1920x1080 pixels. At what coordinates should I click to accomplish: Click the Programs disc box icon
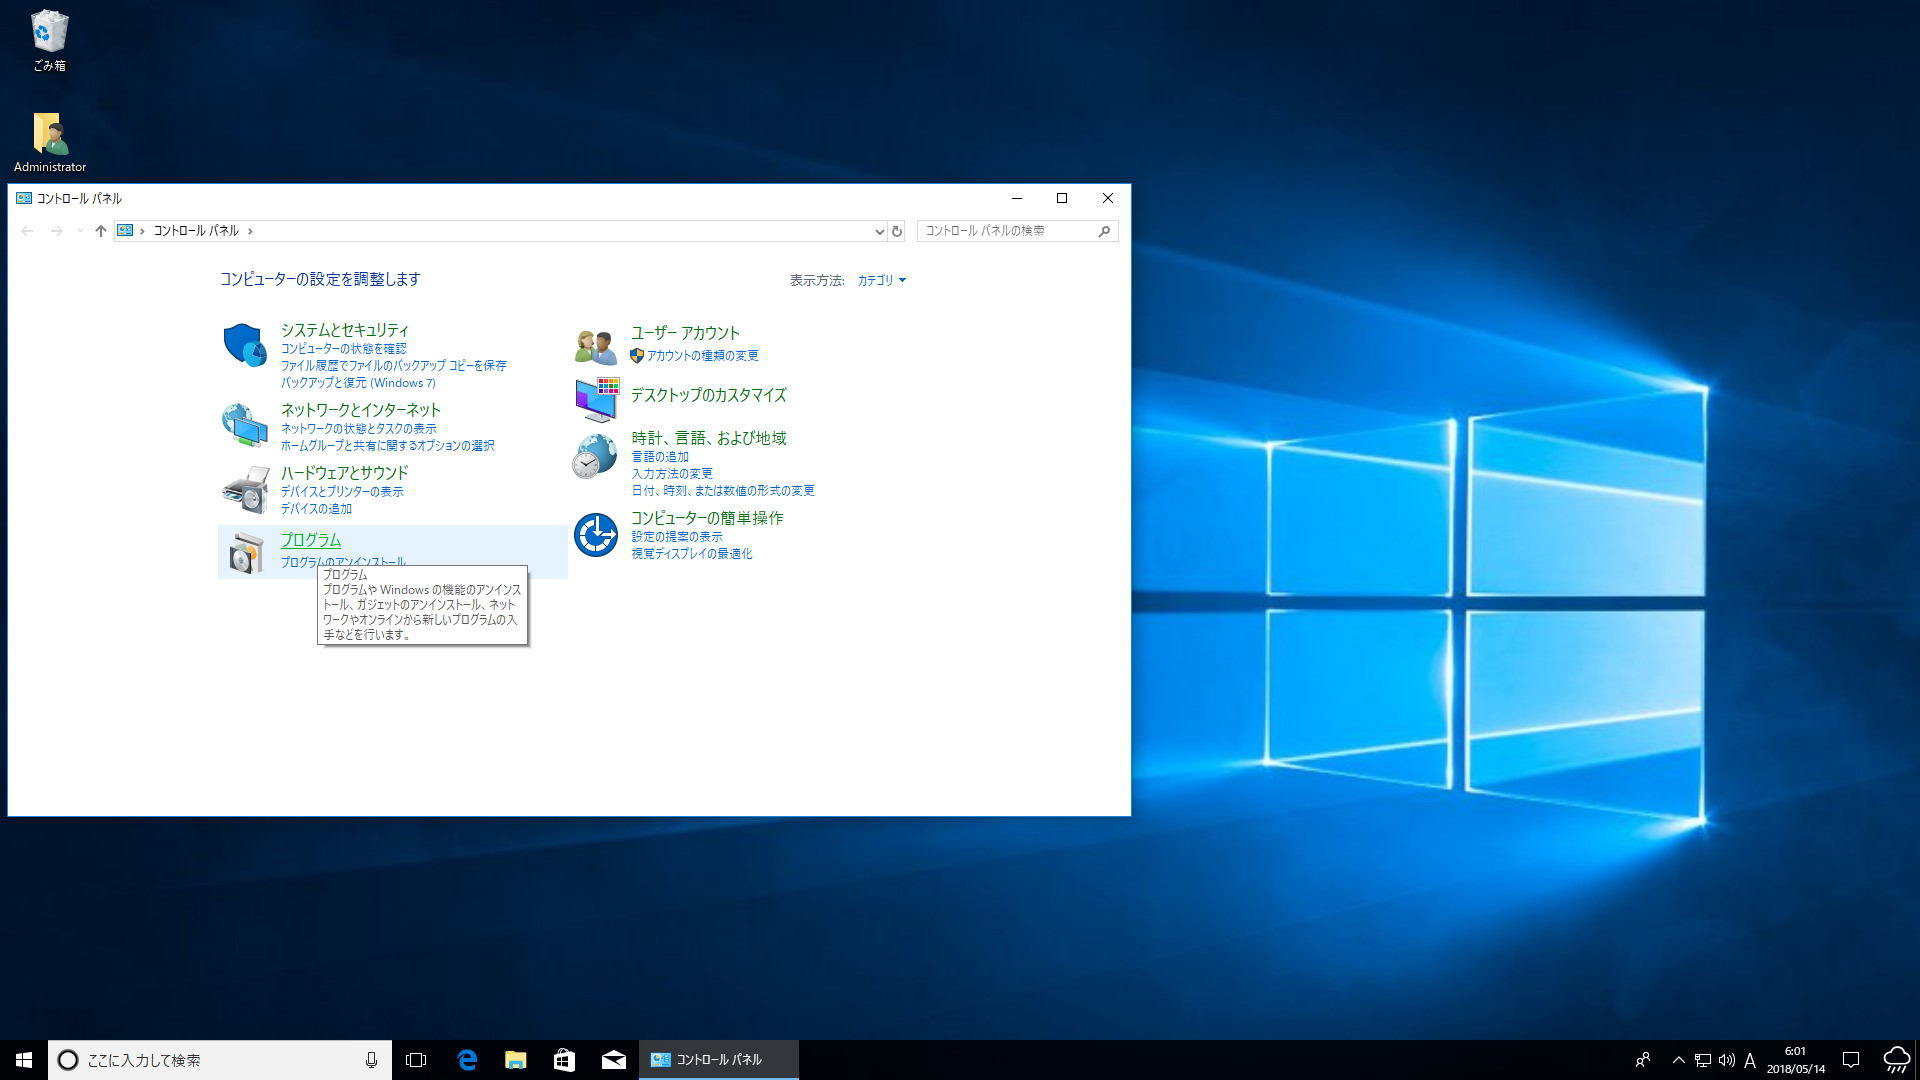click(x=245, y=553)
